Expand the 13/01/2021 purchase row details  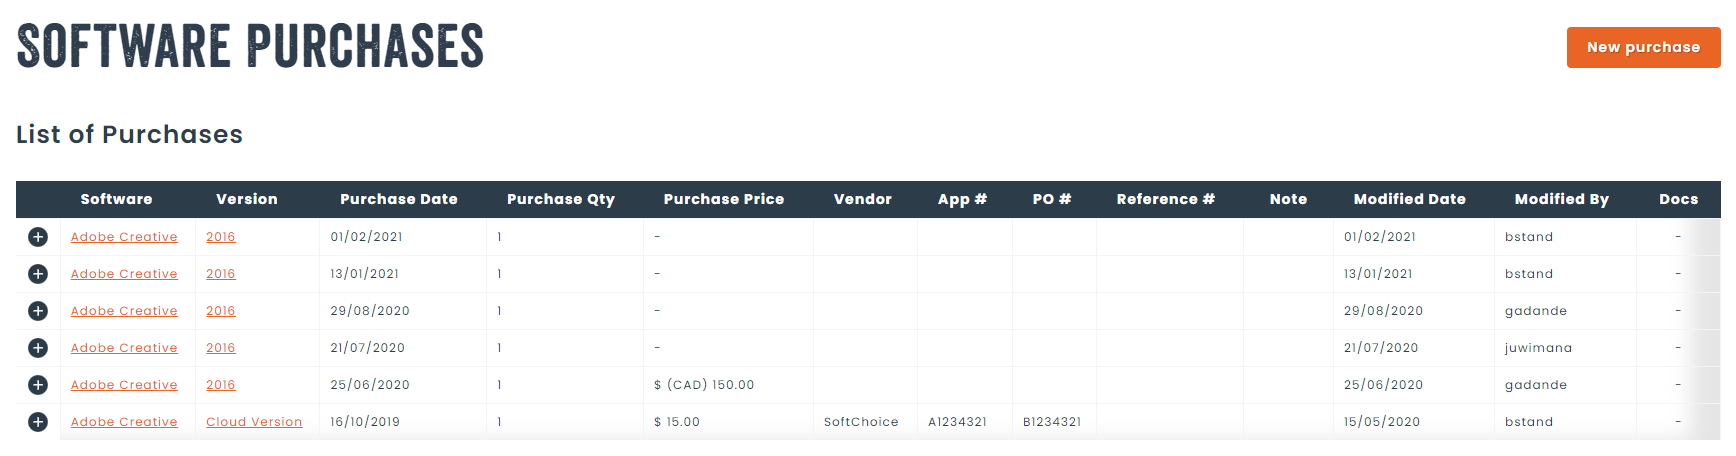pyautogui.click(x=38, y=274)
